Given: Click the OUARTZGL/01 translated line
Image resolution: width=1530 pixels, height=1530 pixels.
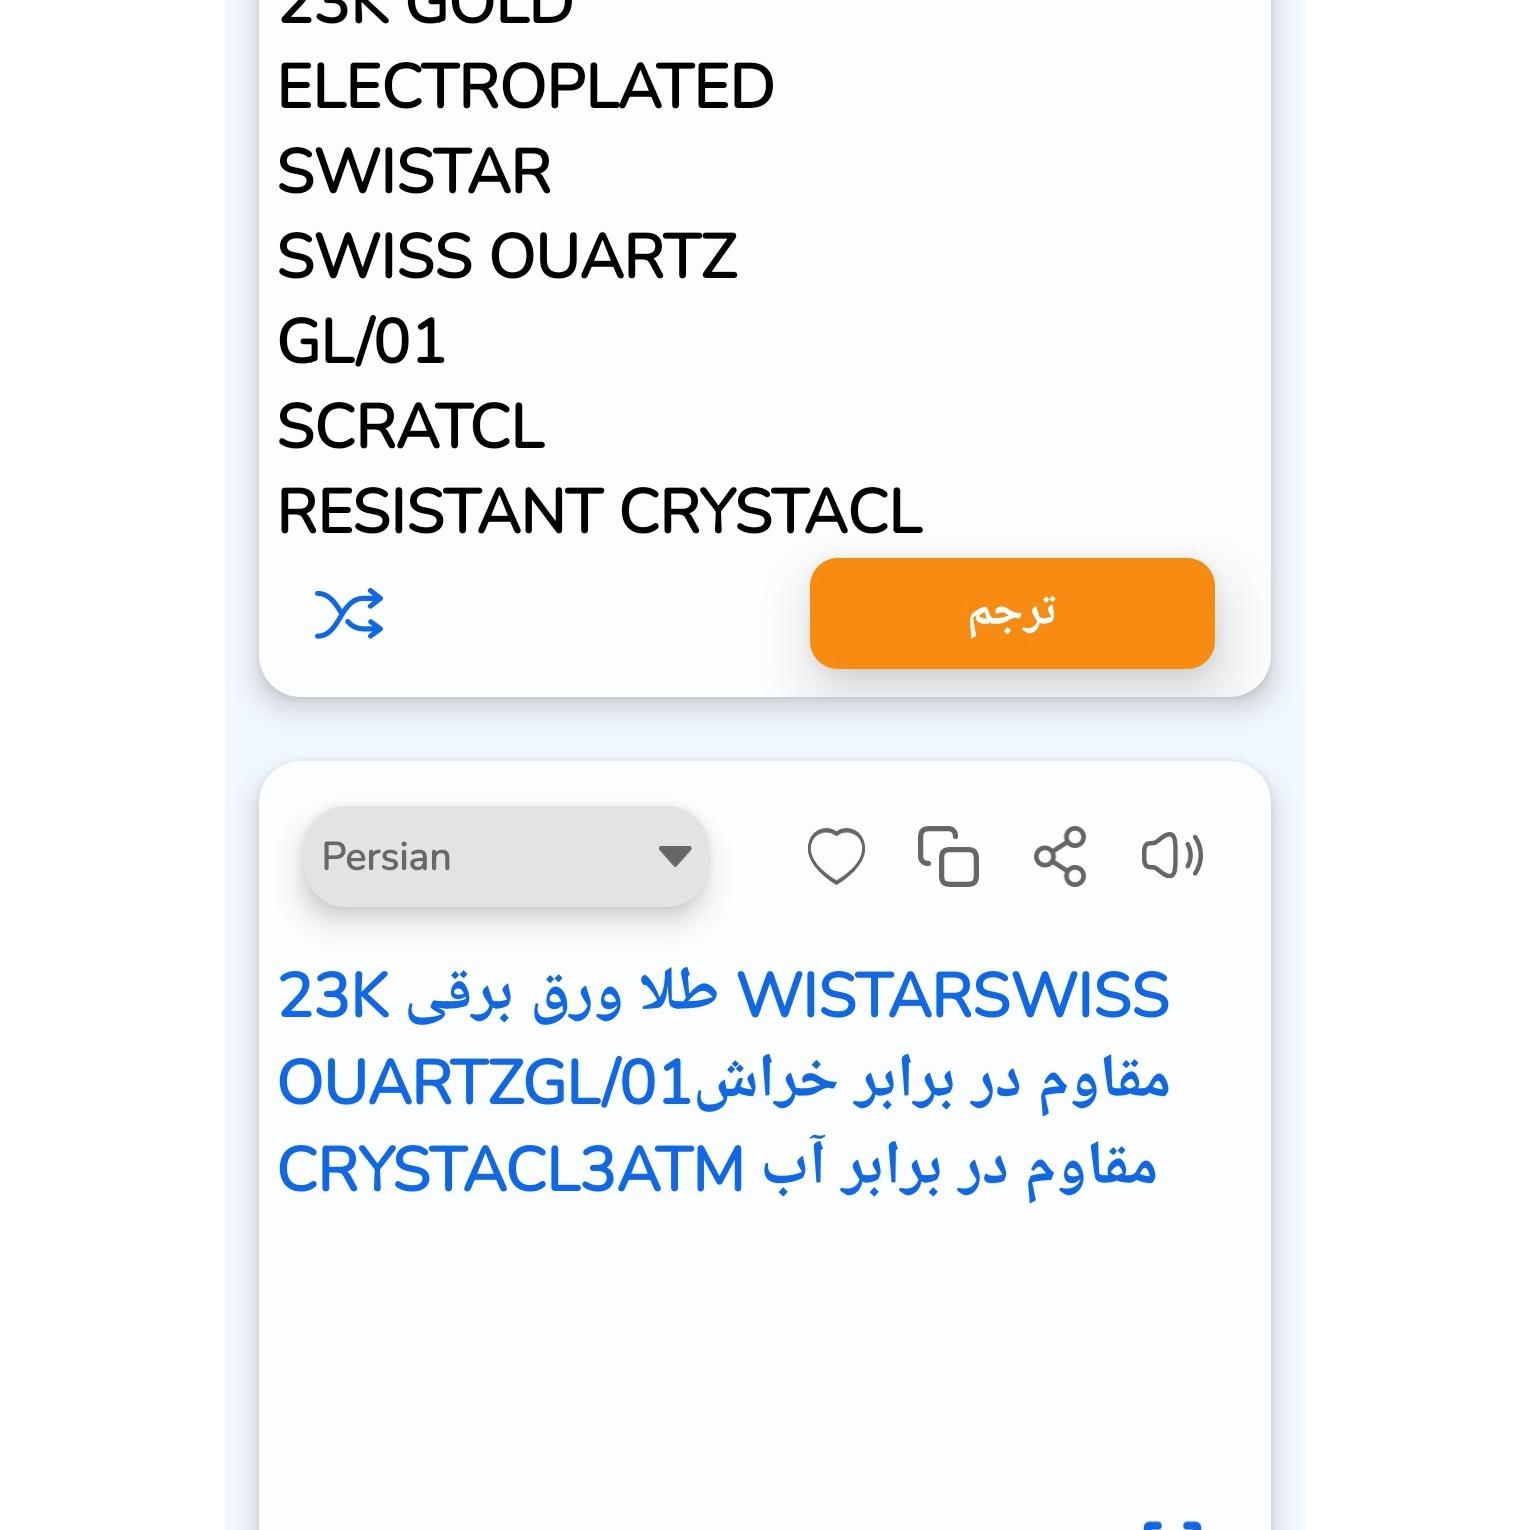Looking at the screenshot, I should click(723, 1082).
